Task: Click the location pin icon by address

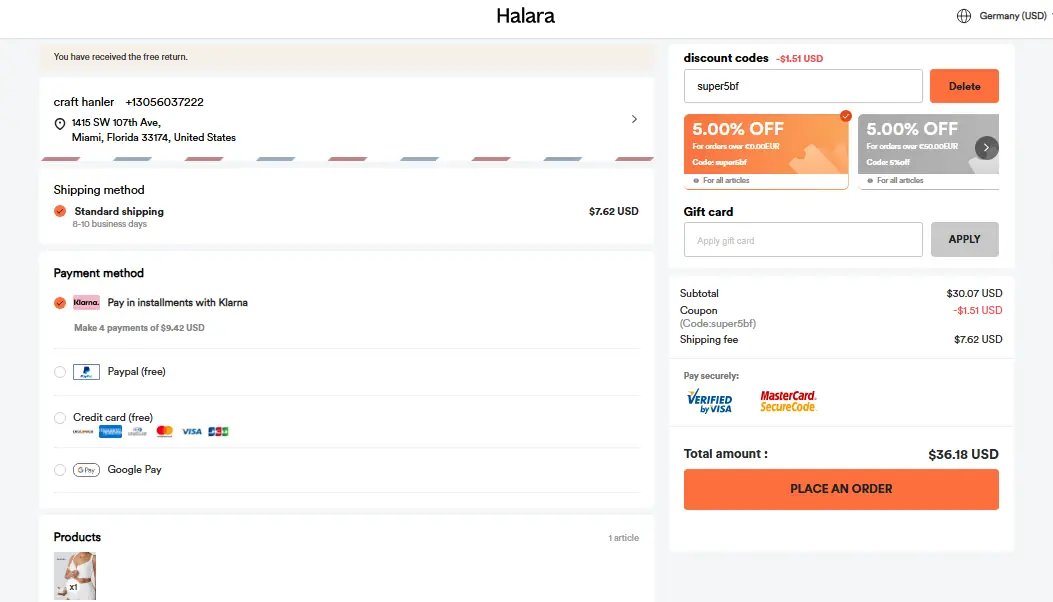Action: point(60,124)
